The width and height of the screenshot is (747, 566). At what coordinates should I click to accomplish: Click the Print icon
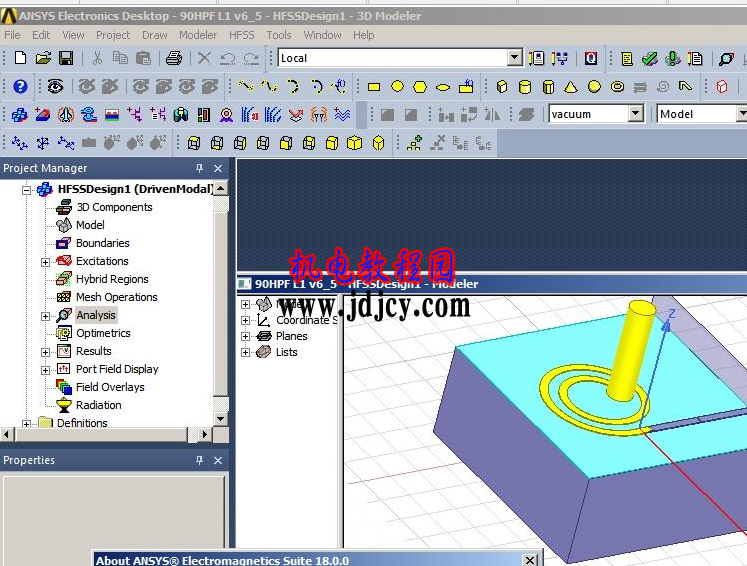pyautogui.click(x=173, y=58)
